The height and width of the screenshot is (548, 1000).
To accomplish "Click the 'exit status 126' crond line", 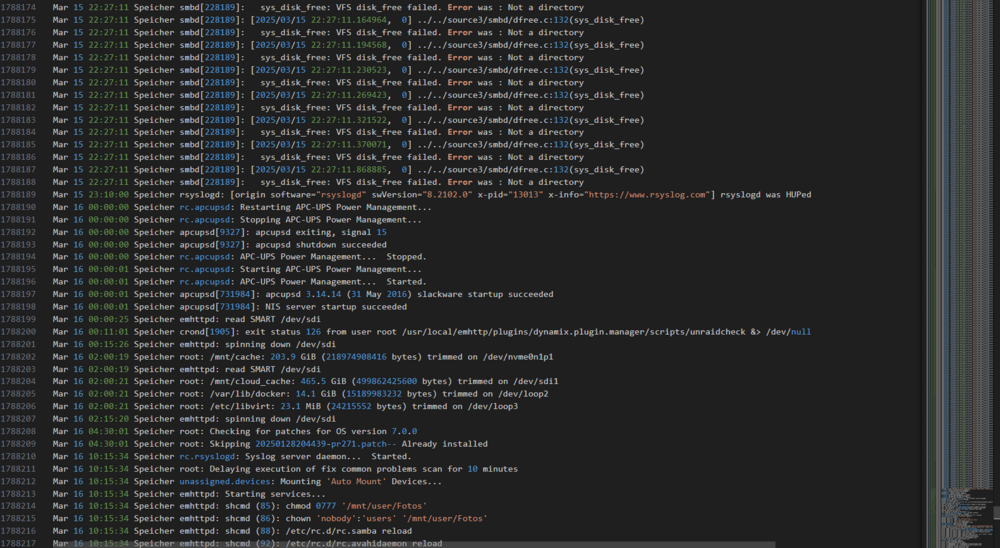I will click(432, 332).
